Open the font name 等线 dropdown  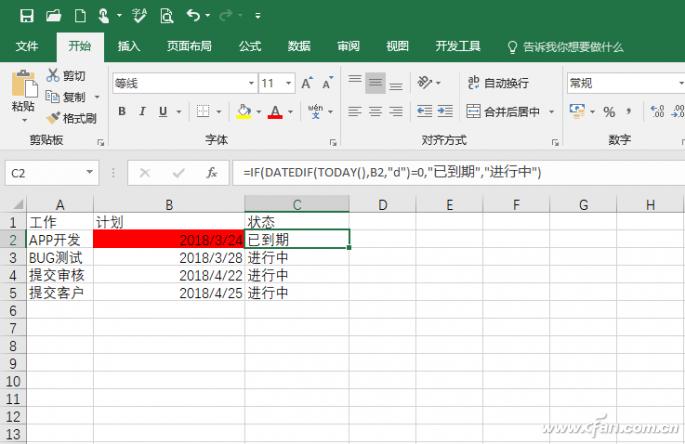(251, 83)
